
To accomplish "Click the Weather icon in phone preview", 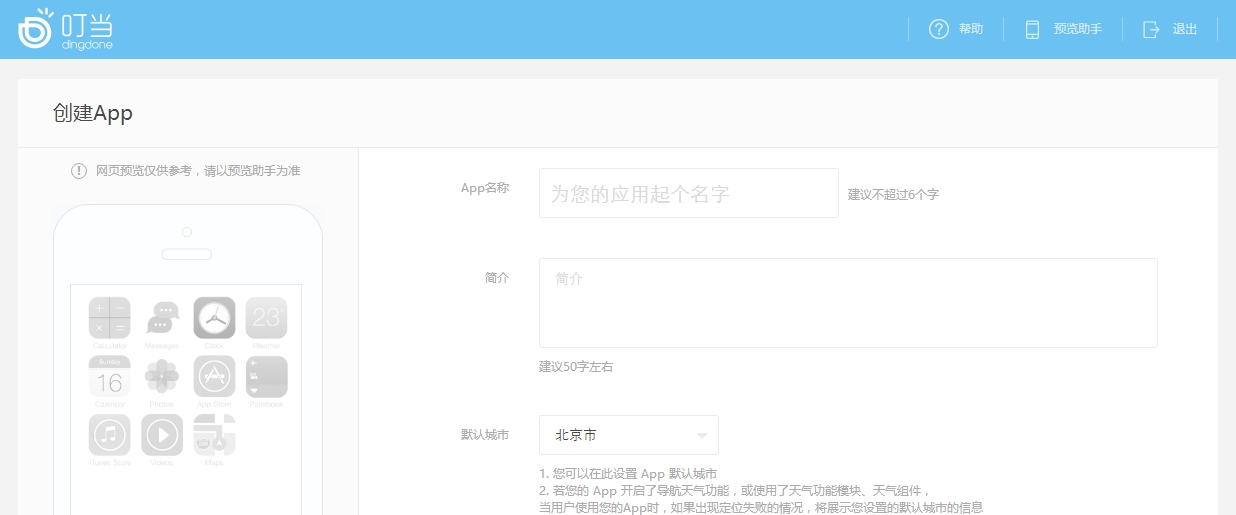I will (266, 318).
